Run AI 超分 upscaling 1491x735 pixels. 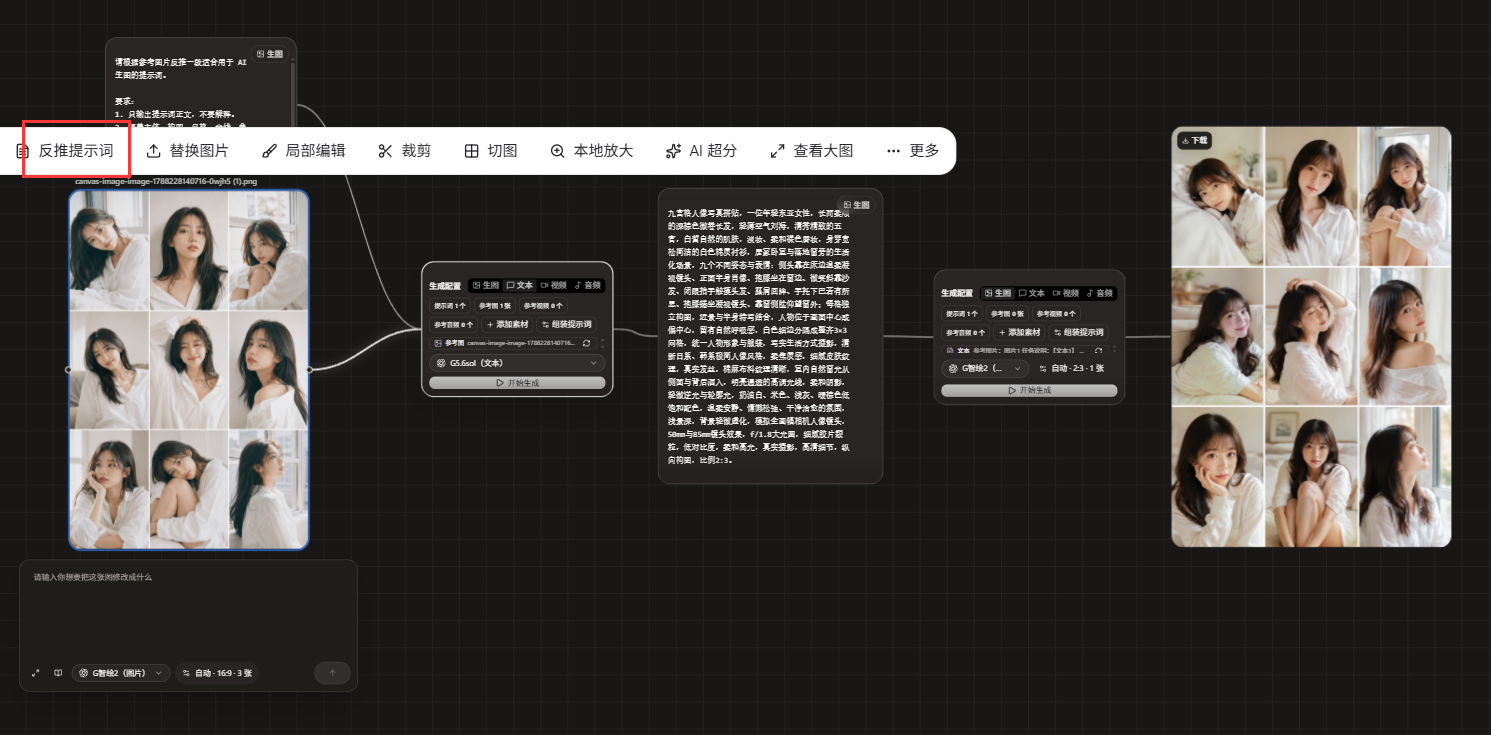coord(701,151)
